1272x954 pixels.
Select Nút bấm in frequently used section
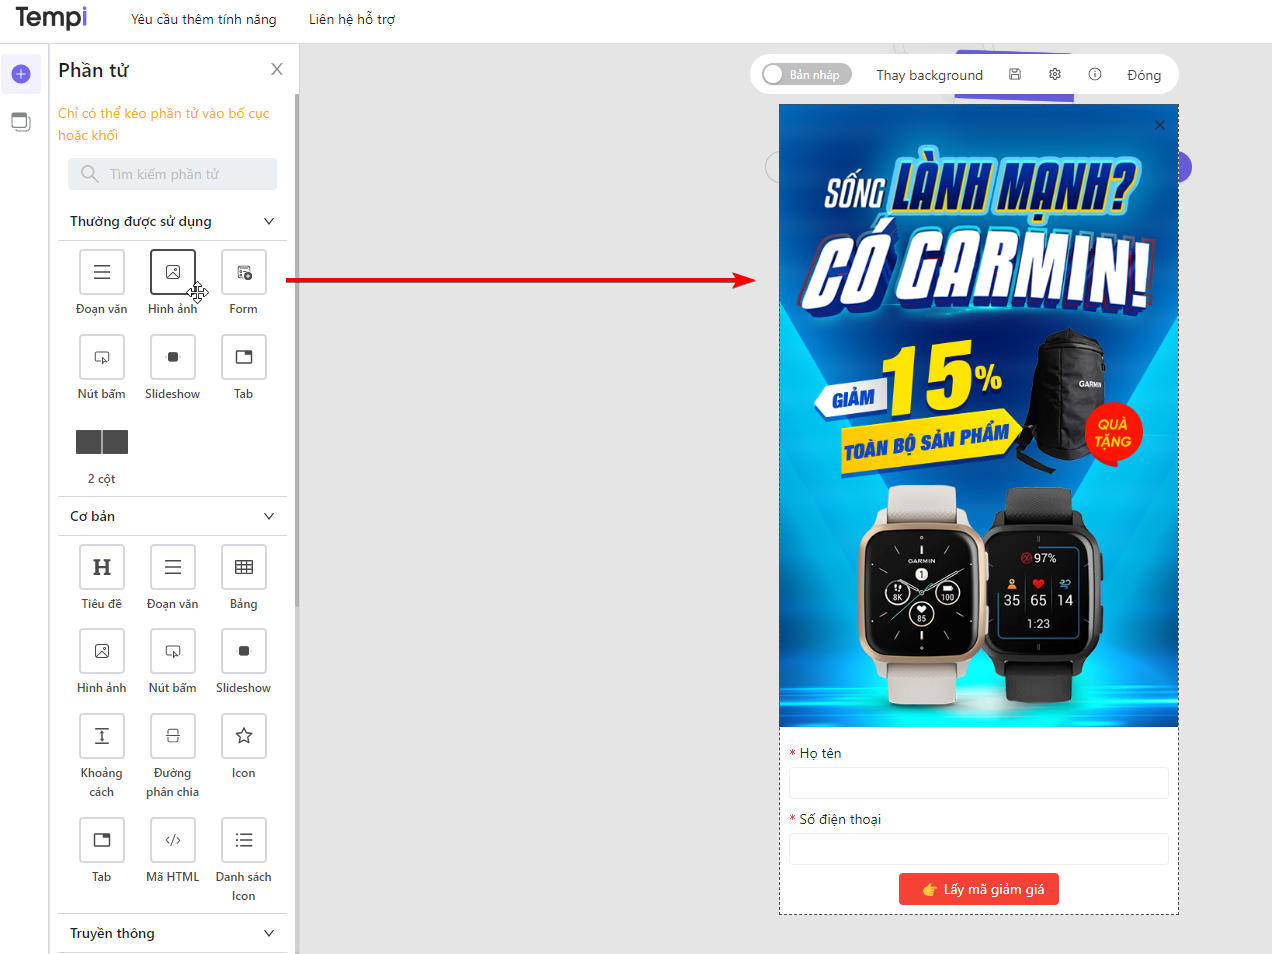(x=102, y=357)
